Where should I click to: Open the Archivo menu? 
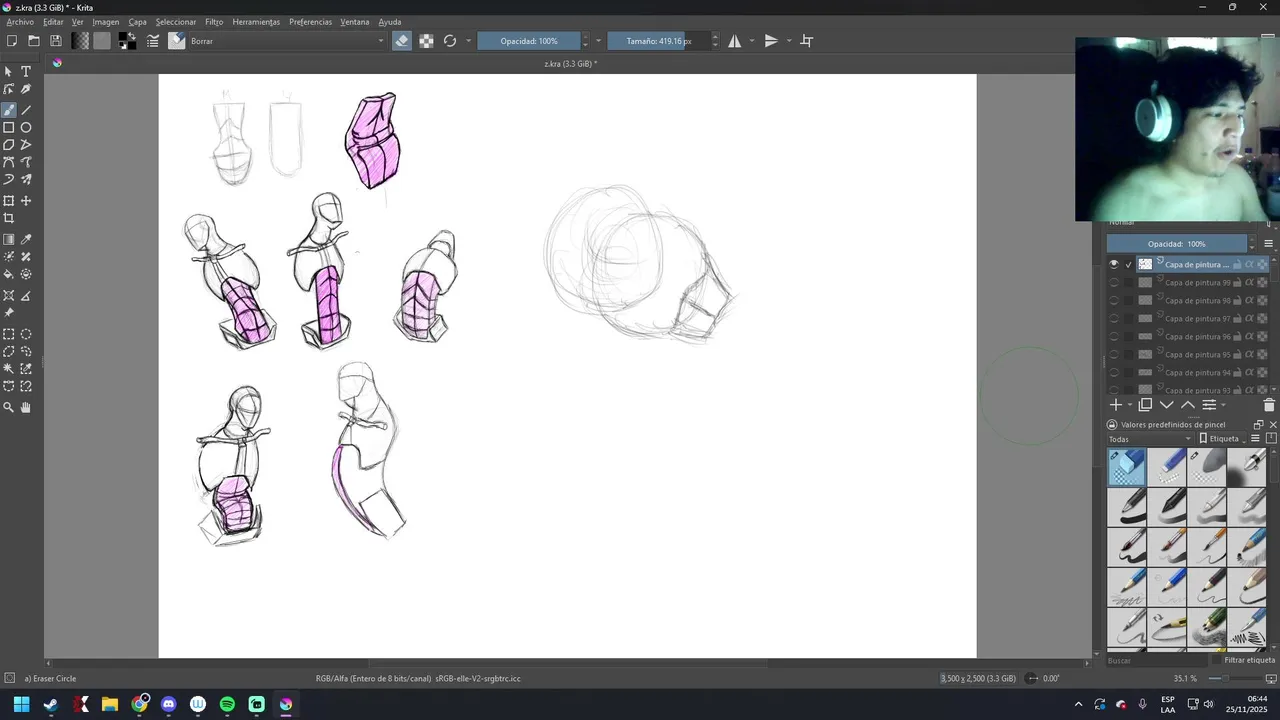(x=20, y=22)
